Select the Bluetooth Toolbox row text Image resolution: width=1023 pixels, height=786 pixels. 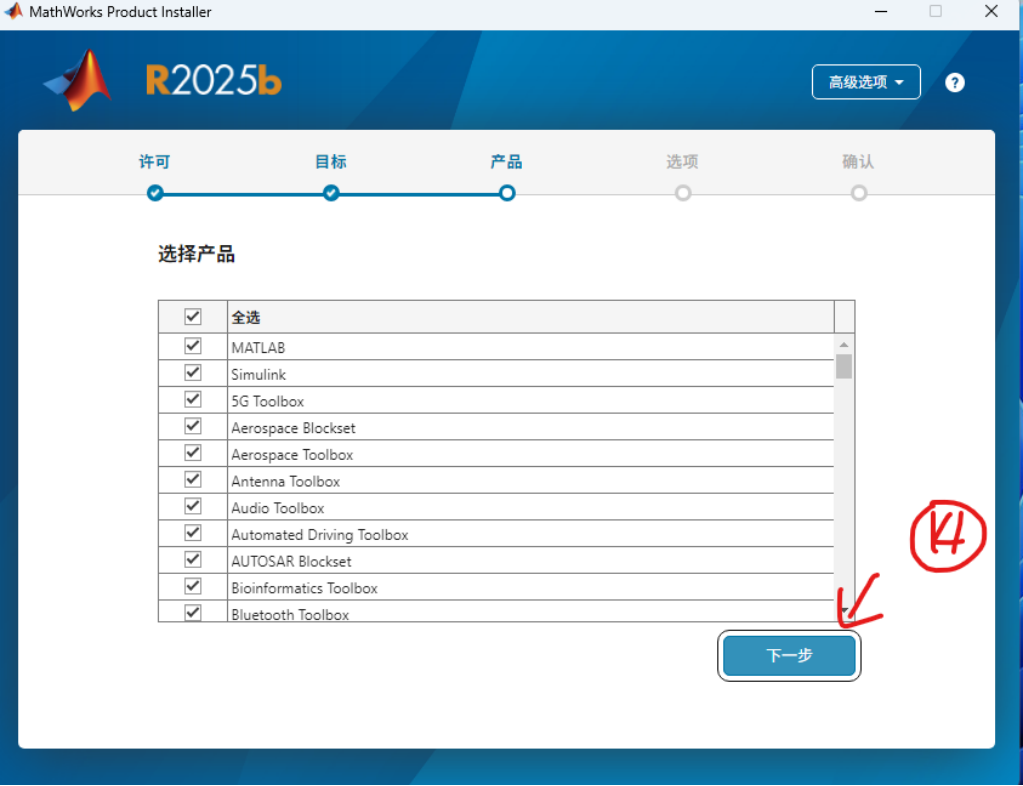(290, 614)
